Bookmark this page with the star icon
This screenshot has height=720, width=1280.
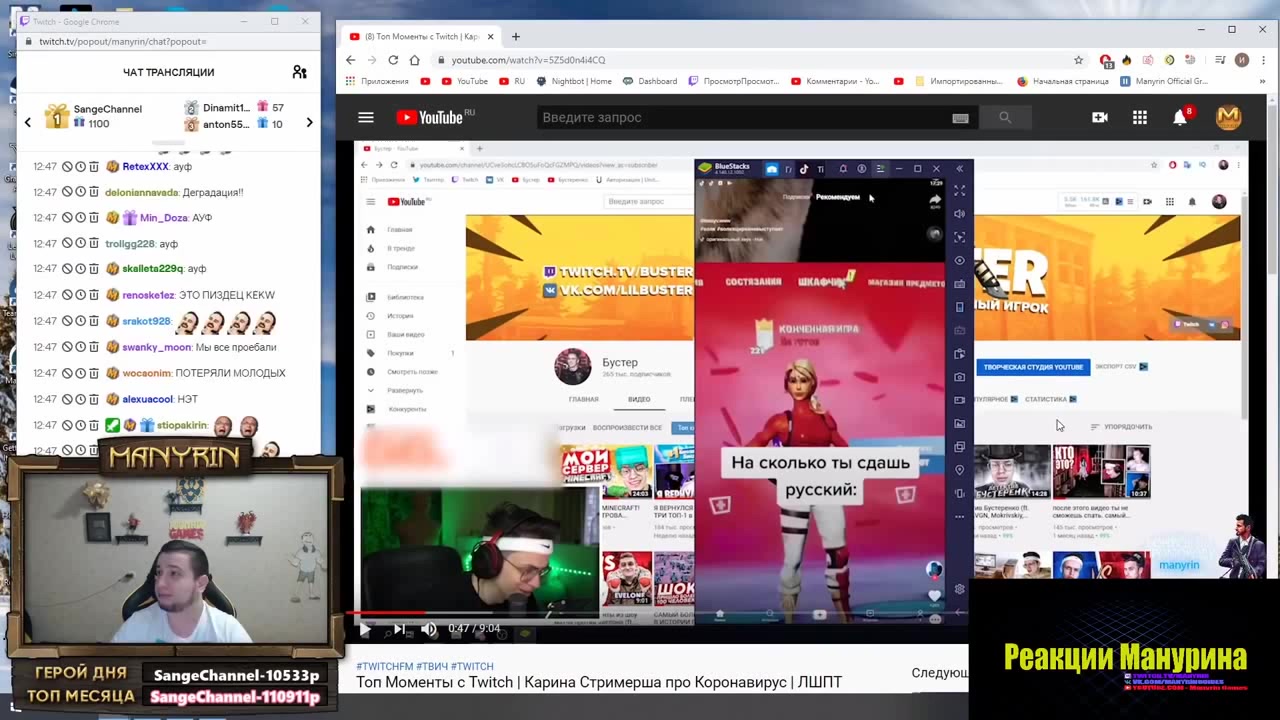[1078, 60]
